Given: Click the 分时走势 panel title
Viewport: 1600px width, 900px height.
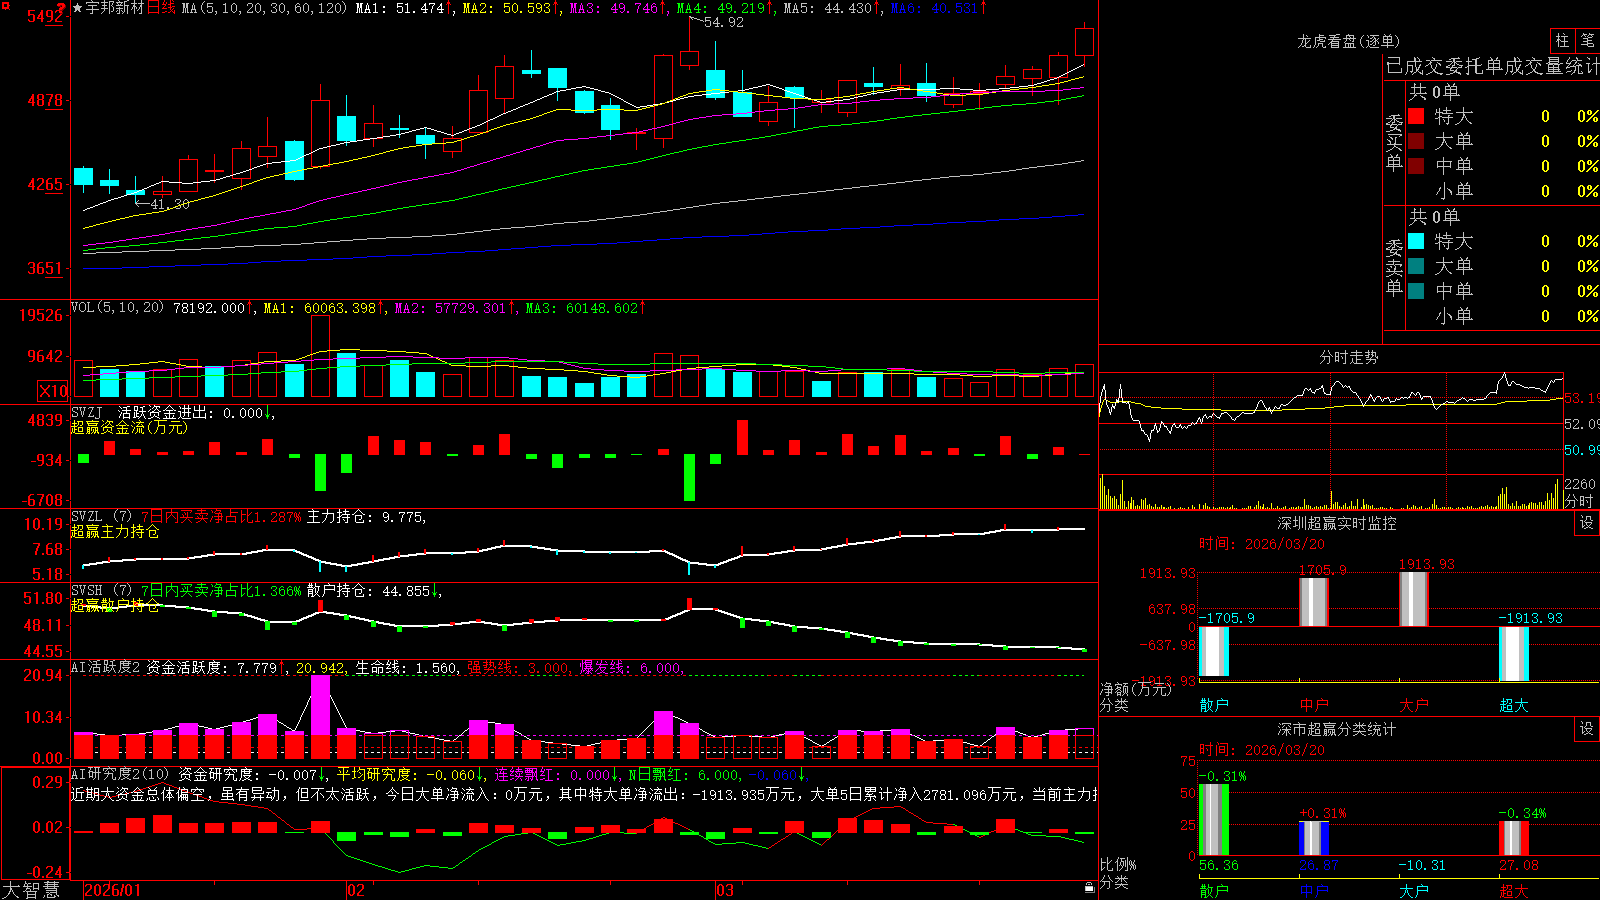Looking at the screenshot, I should 1348,357.
